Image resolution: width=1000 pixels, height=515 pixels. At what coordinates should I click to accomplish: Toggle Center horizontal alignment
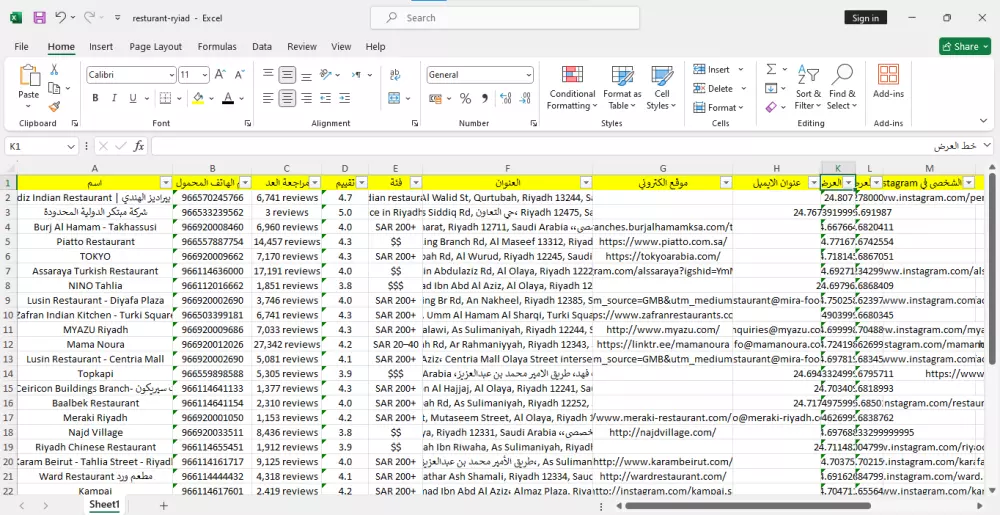click(287, 98)
